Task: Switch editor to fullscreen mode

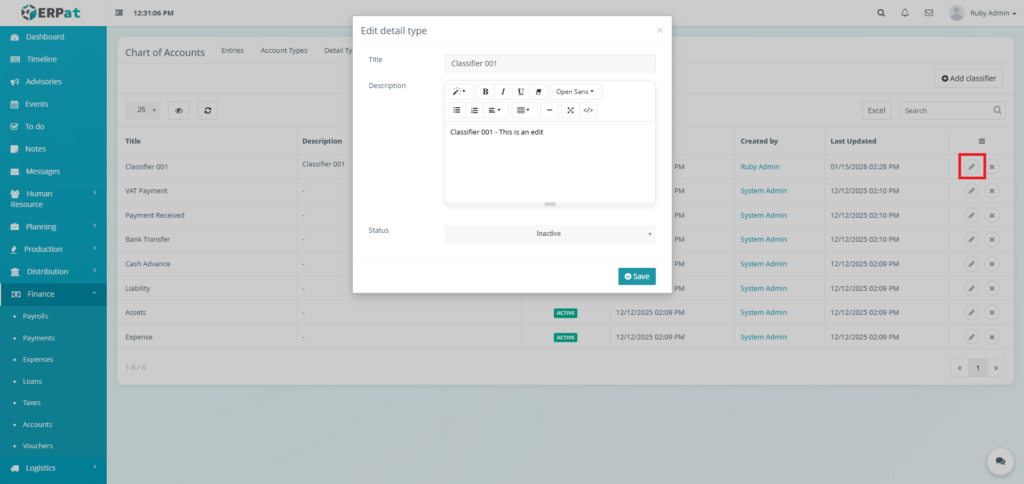Action: point(570,110)
